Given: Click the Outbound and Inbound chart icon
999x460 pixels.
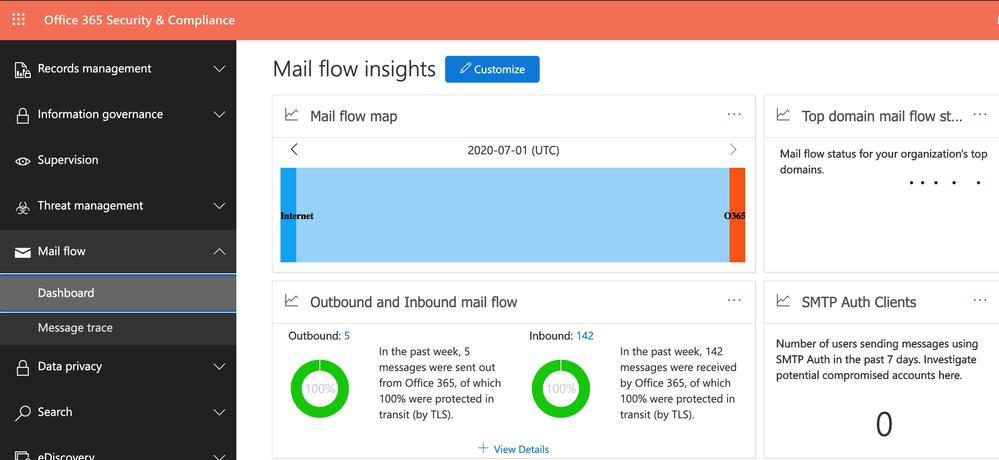Looking at the screenshot, I should [291, 300].
